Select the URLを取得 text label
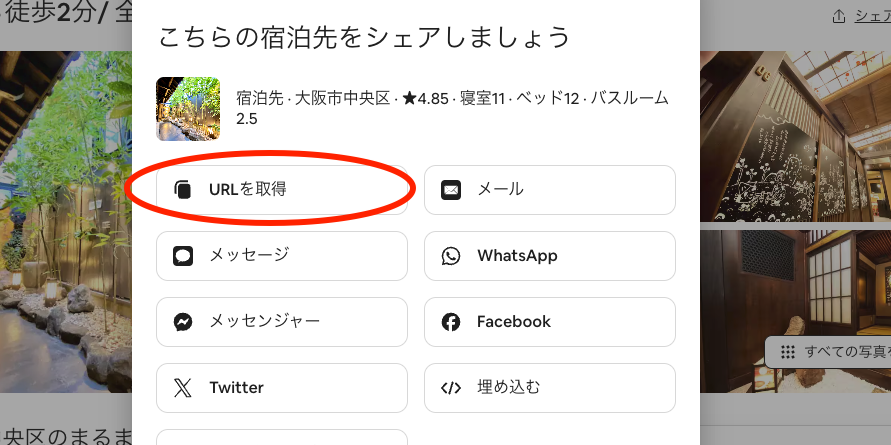This screenshot has height=445, width=891. coord(248,189)
